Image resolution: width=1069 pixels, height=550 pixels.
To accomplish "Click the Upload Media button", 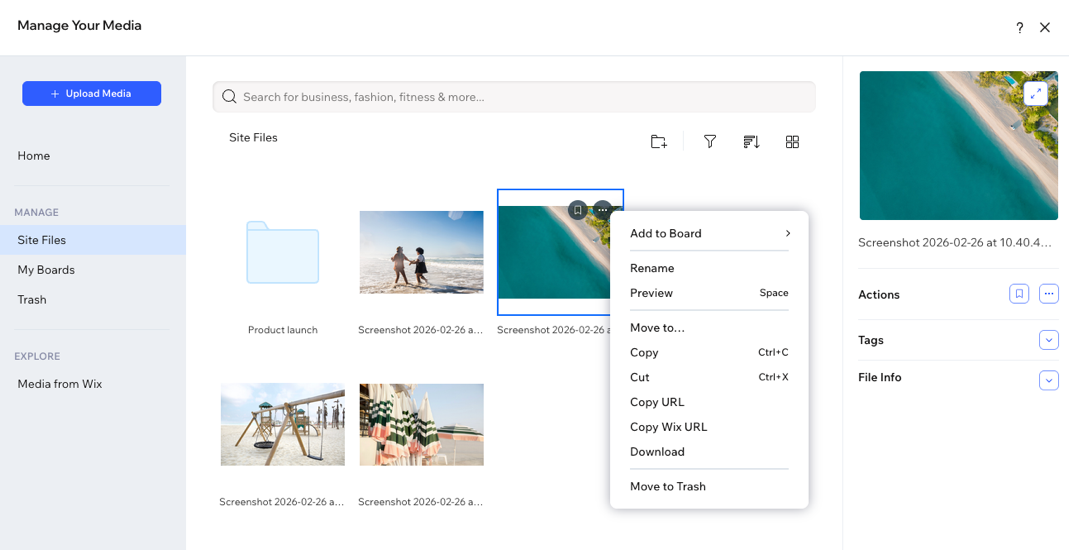I will pyautogui.click(x=91, y=93).
